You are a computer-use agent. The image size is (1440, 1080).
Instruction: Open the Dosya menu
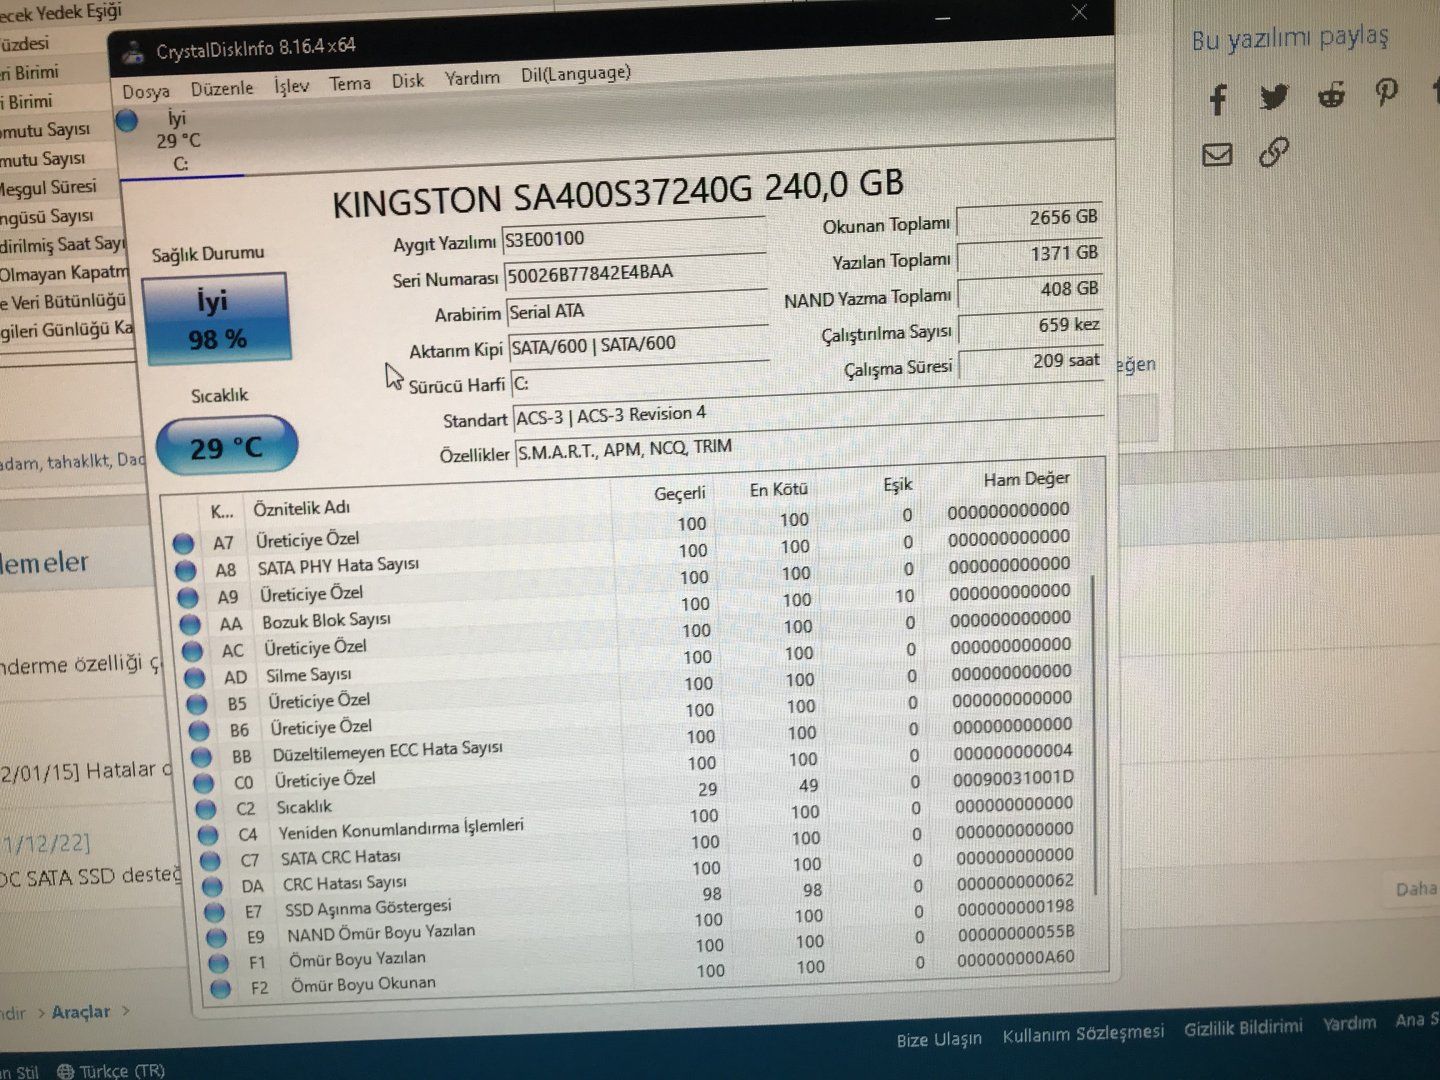point(146,92)
